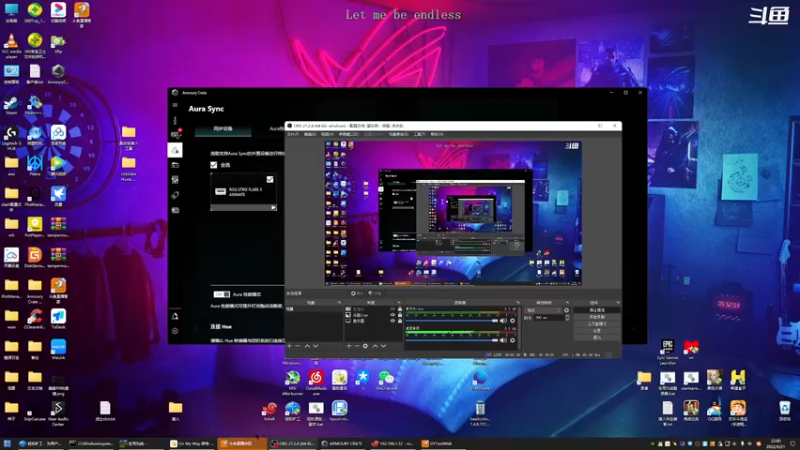The height and width of the screenshot is (450, 800).
Task: Uncheck the select-all devices checkbox in Aura Sync
Action: [x=214, y=165]
